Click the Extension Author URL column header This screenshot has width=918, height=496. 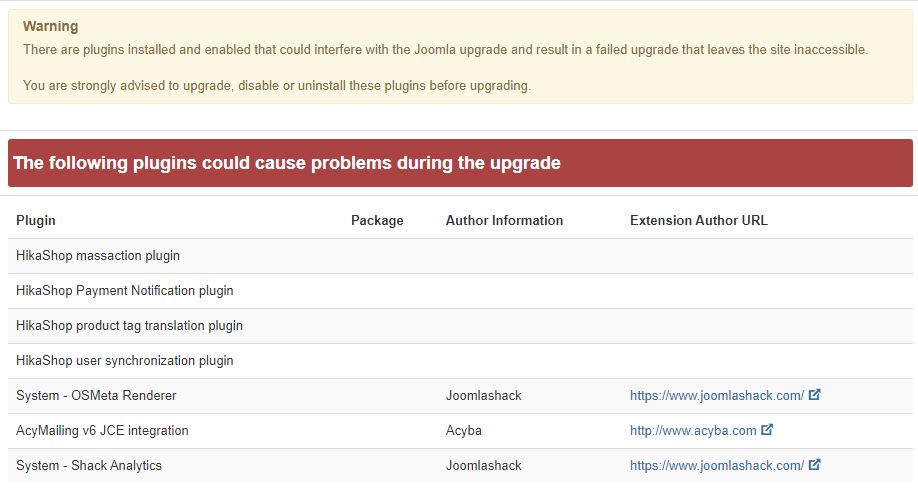[x=698, y=221]
